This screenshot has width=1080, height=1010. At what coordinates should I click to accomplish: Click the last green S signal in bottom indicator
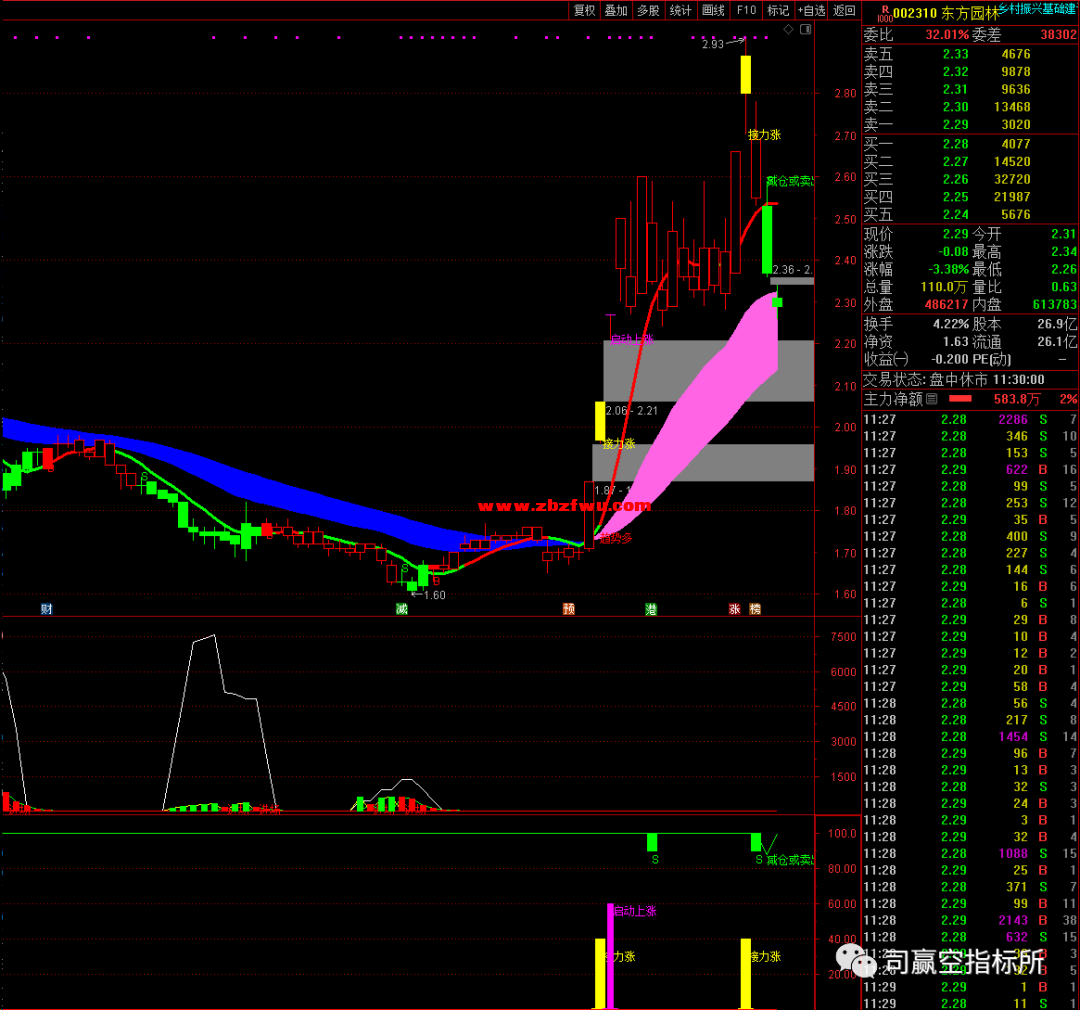click(x=759, y=860)
